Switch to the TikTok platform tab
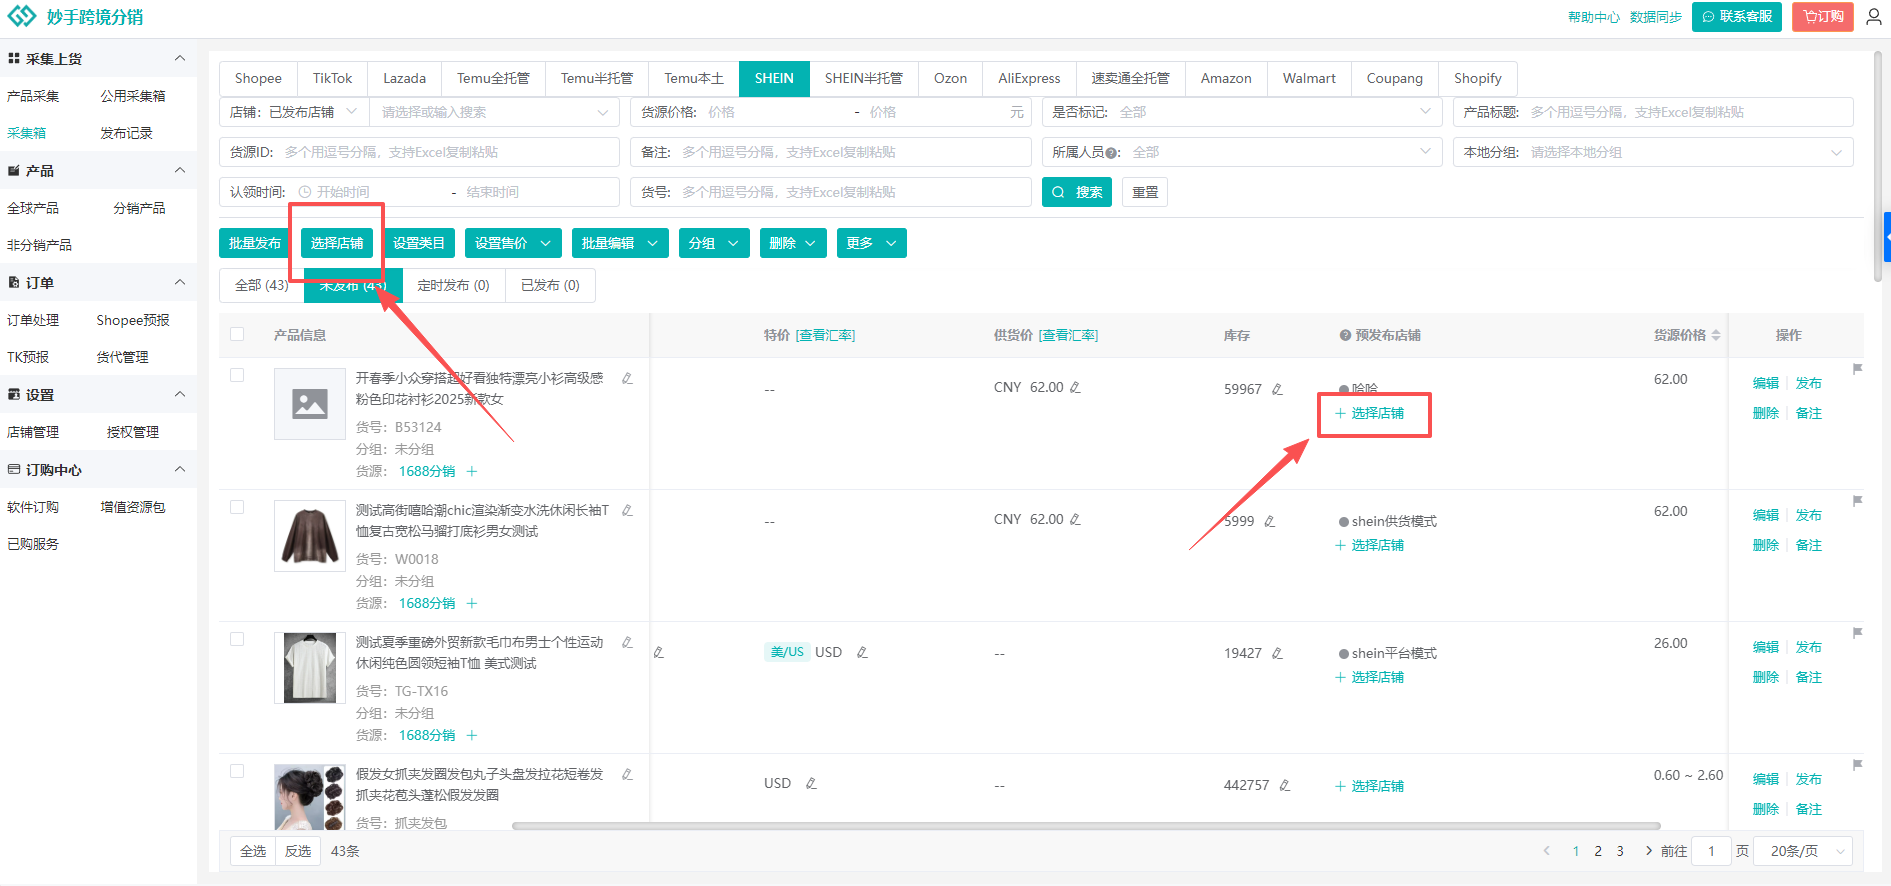Screen dimensions: 1891x886 [332, 78]
